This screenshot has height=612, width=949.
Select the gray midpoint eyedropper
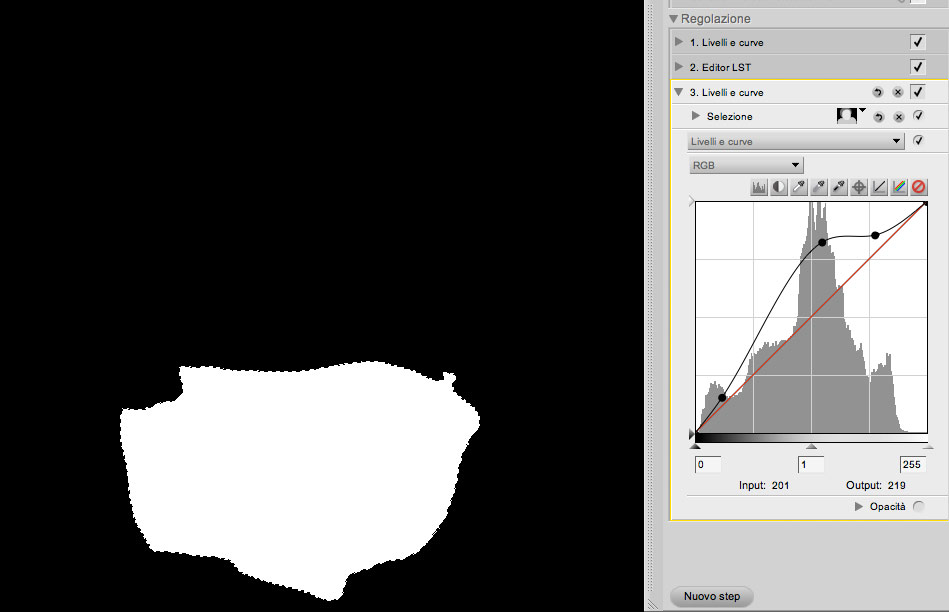pyautogui.click(x=819, y=187)
